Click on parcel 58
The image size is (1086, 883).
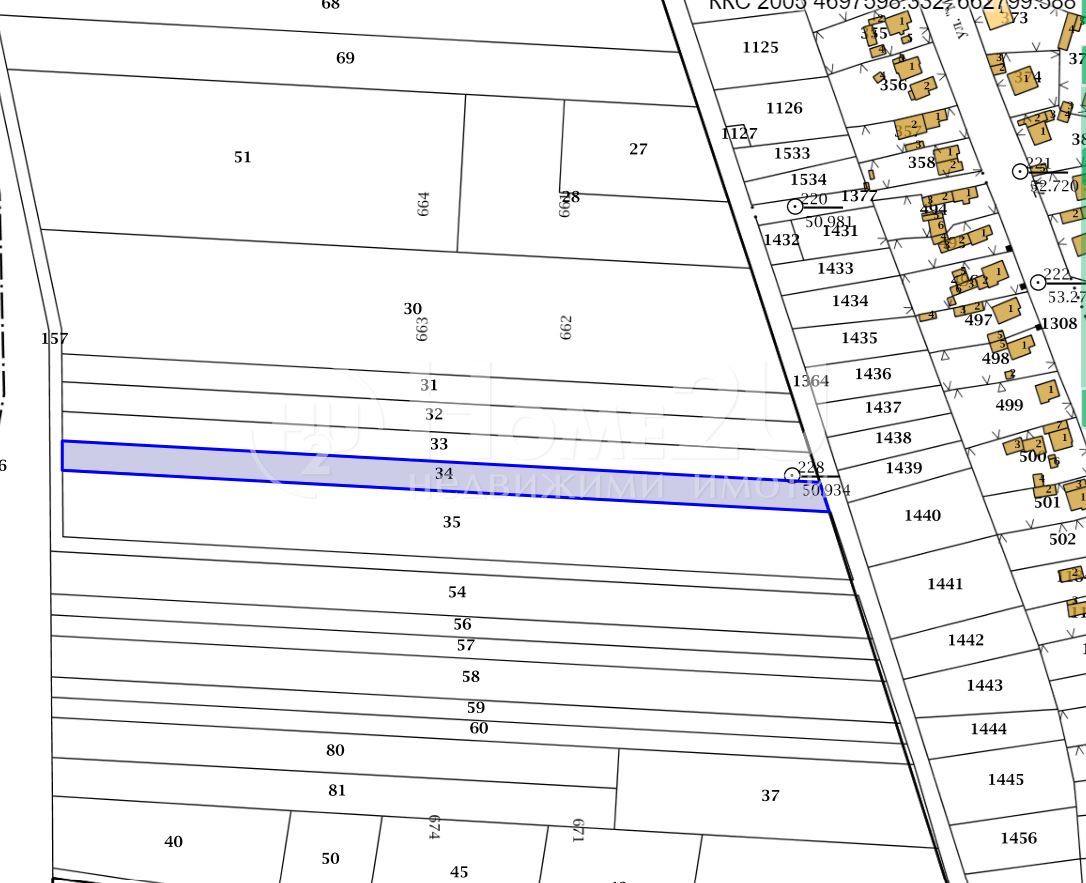coord(470,677)
